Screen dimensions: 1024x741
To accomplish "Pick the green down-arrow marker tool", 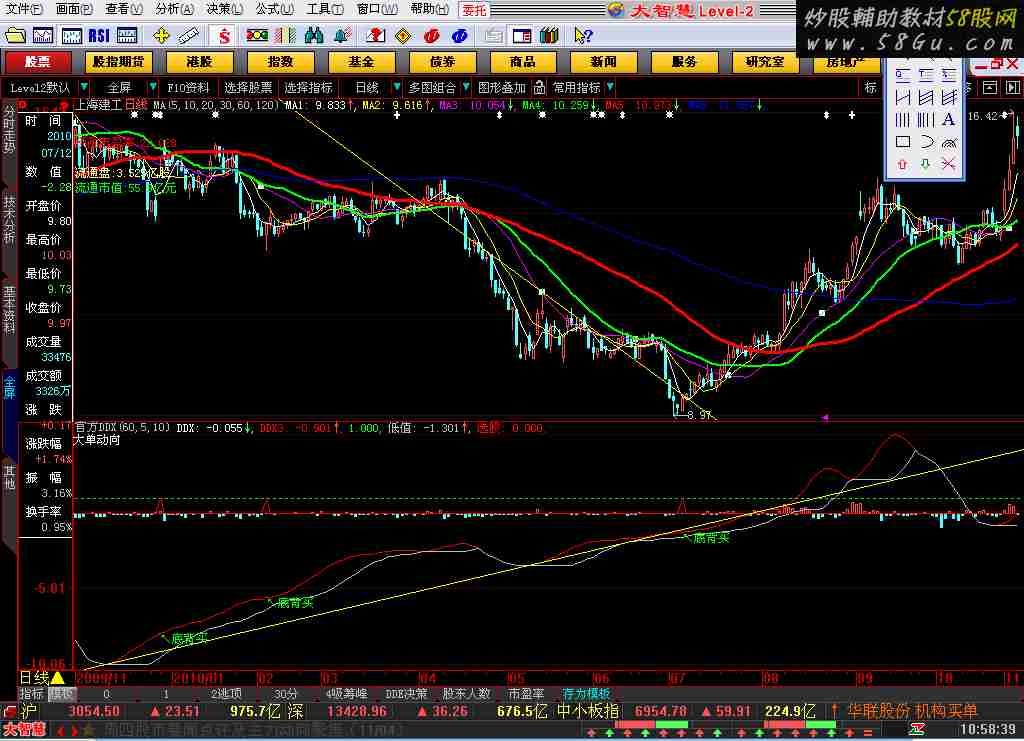I will click(x=925, y=163).
